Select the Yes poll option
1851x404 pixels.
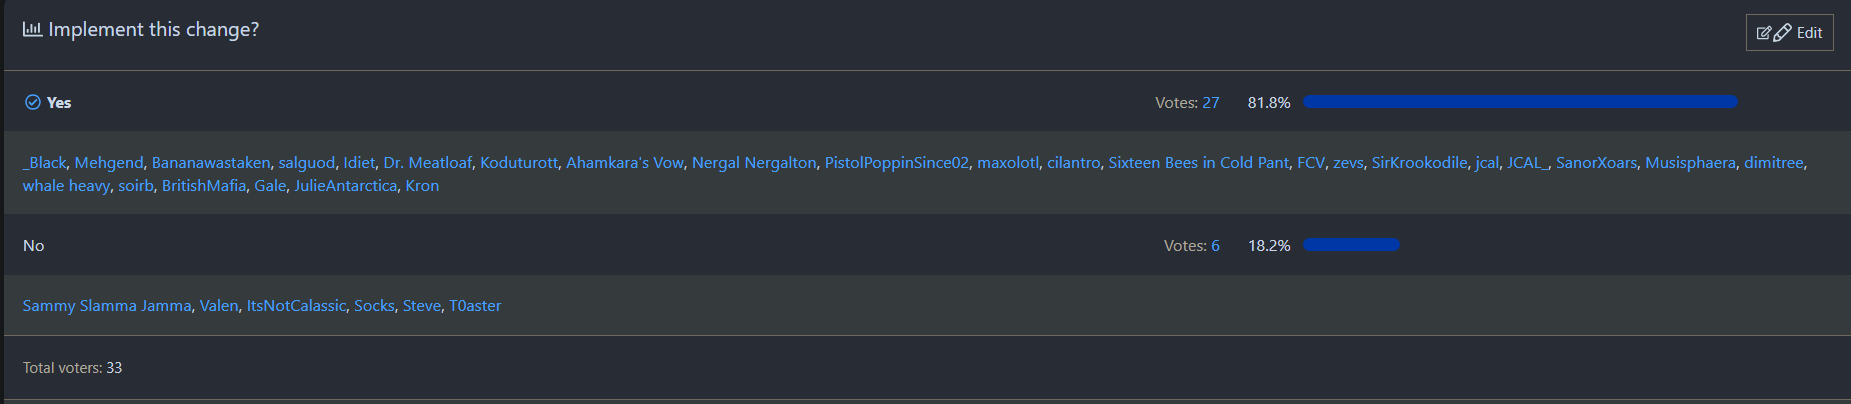coord(59,102)
